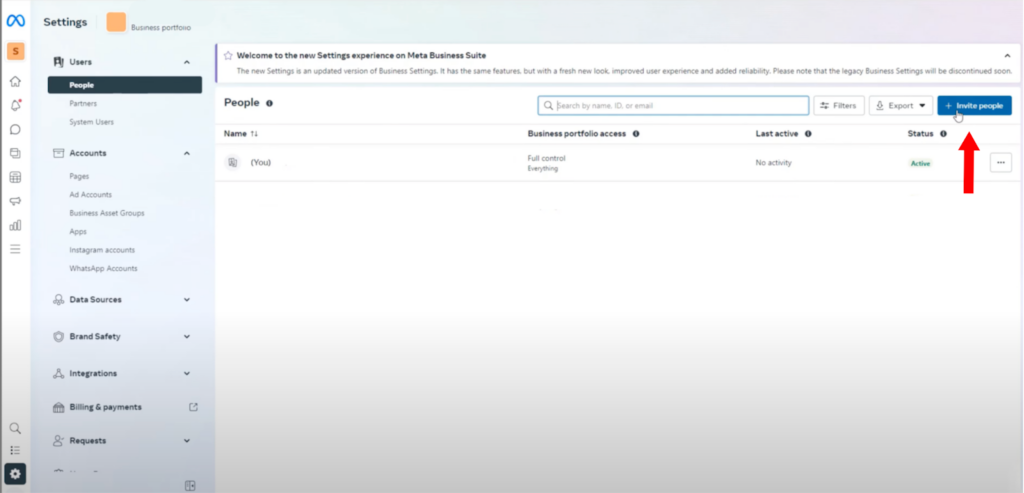Click info icon next to People heading
Image resolution: width=1024 pixels, height=493 pixels.
tap(270, 103)
